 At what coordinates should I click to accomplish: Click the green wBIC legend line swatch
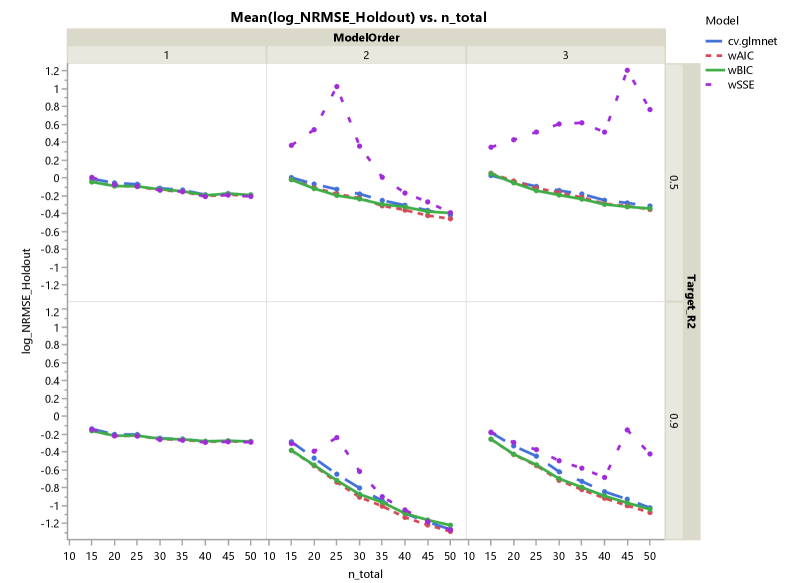click(714, 70)
